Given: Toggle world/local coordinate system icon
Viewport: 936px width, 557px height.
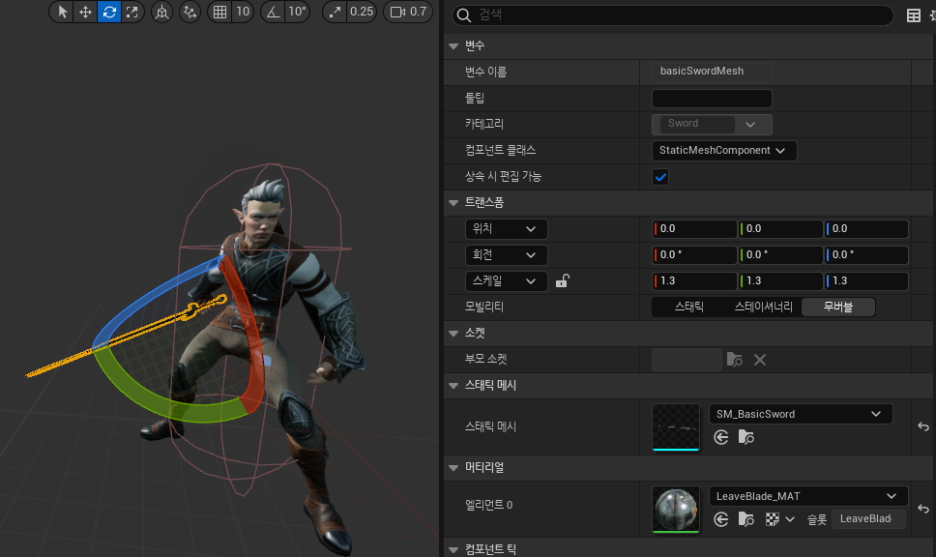Looking at the screenshot, I should click(162, 12).
